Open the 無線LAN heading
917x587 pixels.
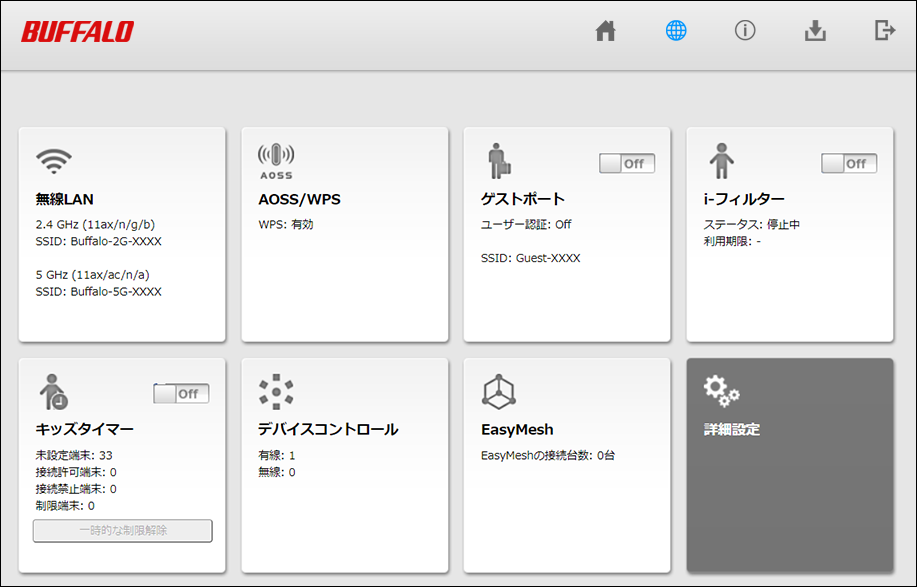[x=64, y=199]
